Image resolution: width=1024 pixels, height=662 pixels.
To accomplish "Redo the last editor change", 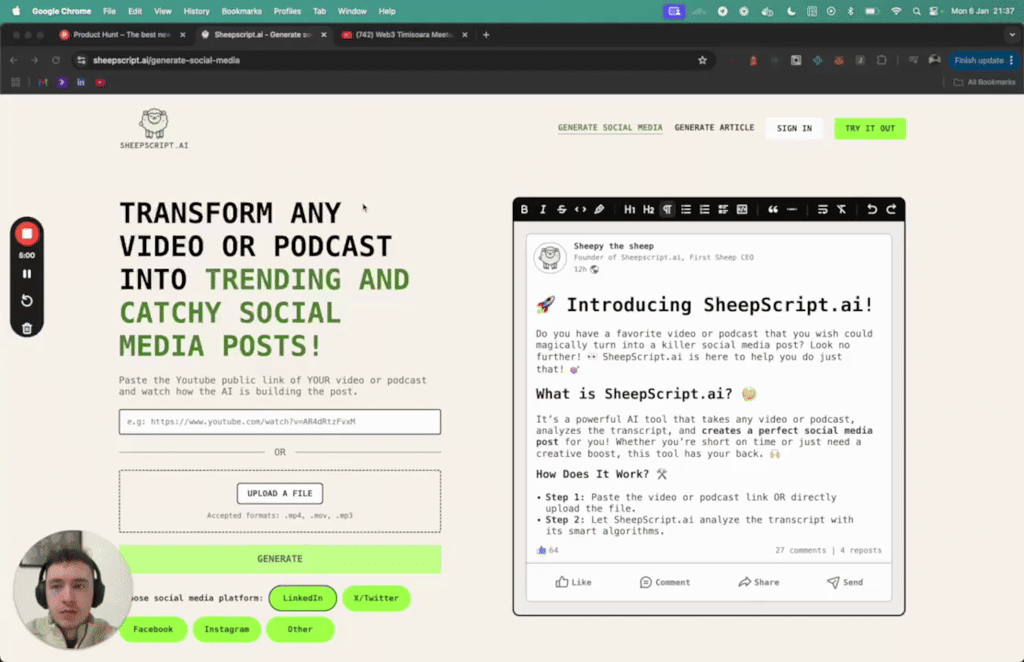I will coord(891,210).
